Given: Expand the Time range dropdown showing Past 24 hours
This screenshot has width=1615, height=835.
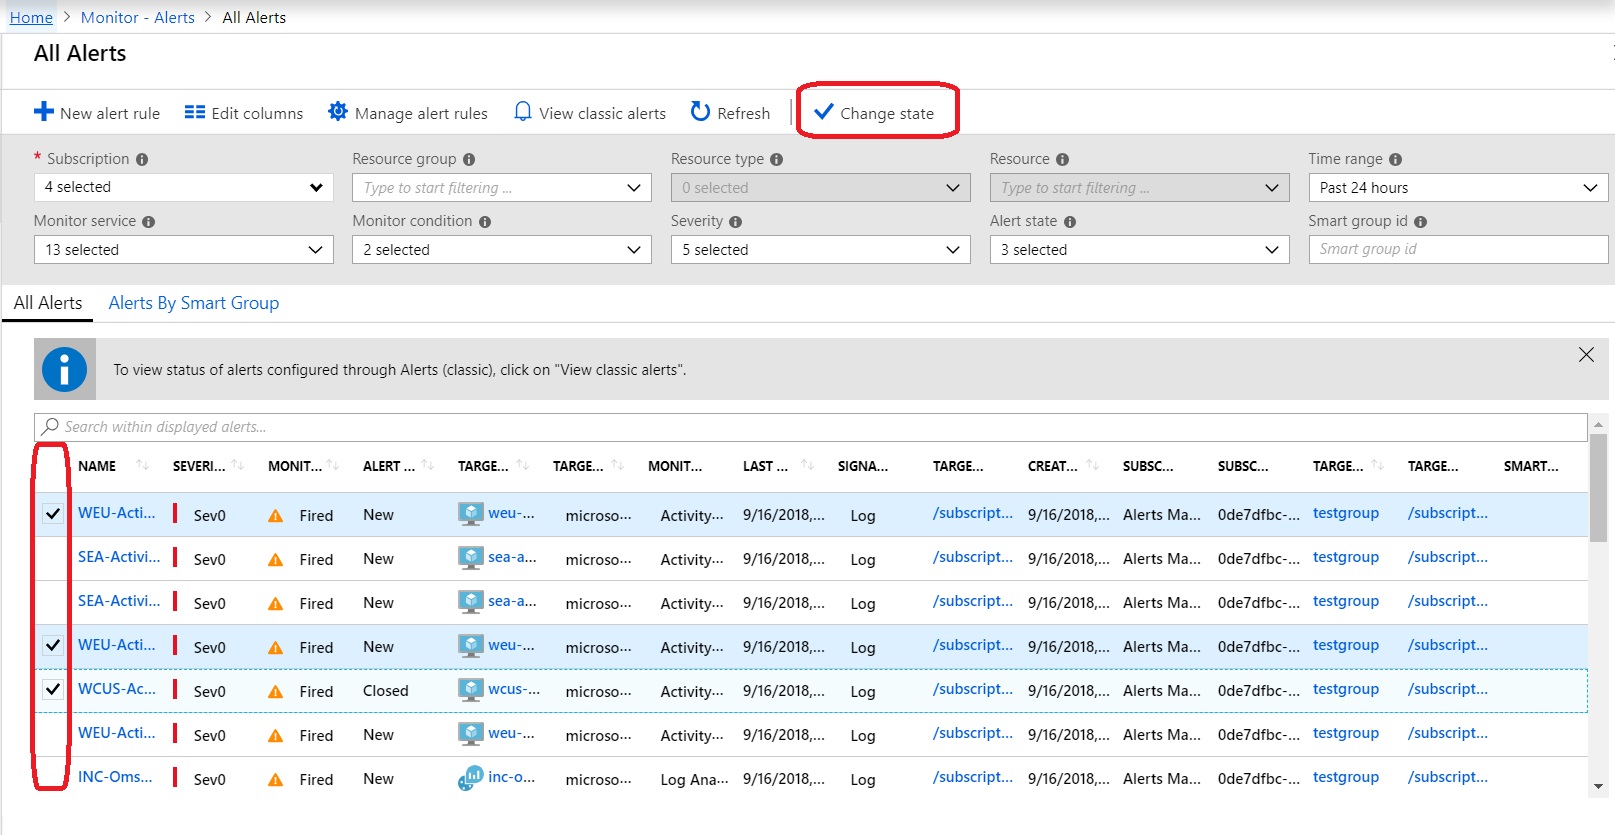Looking at the screenshot, I should point(1457,188).
